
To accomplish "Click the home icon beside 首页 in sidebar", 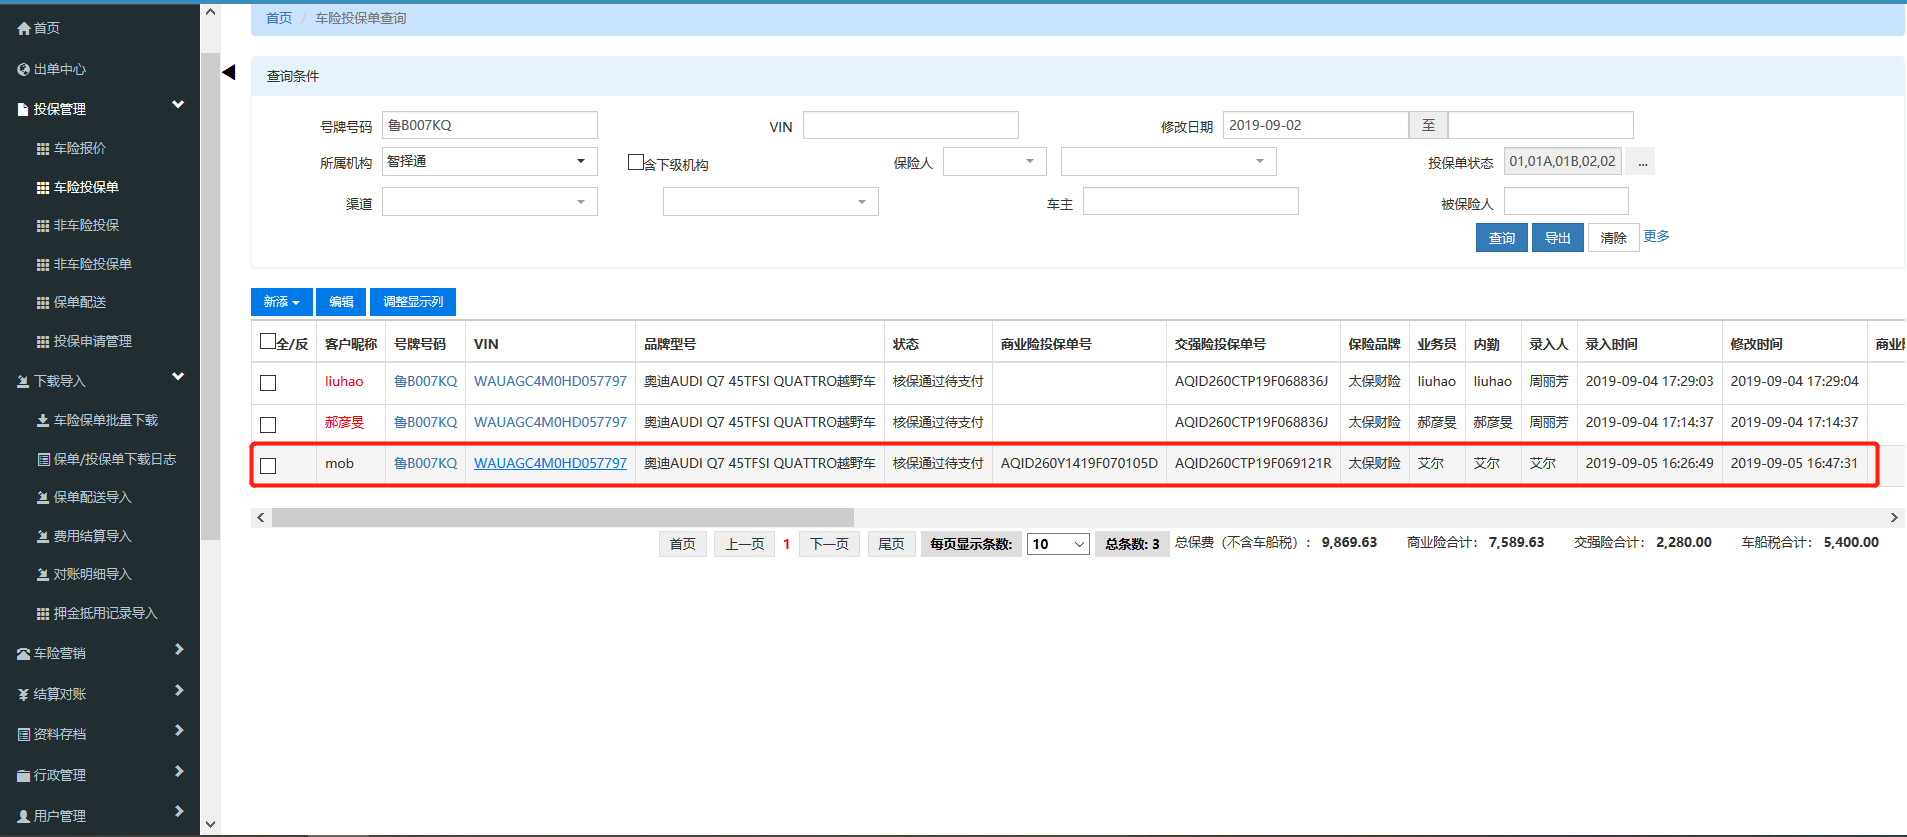I will coord(24,29).
